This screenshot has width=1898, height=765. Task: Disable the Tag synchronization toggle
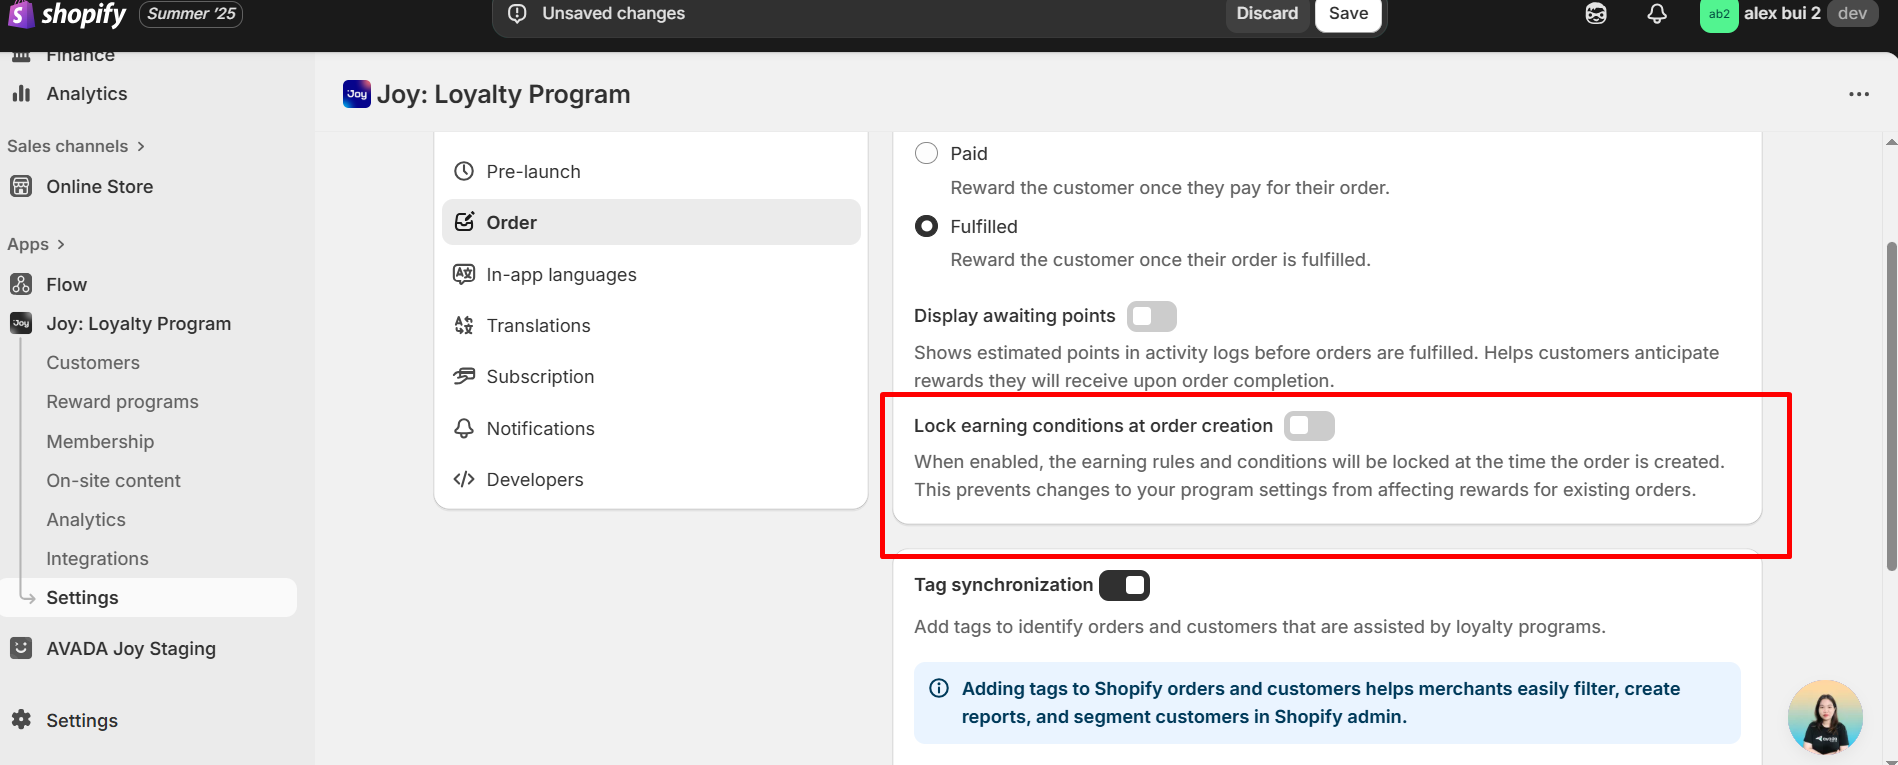click(1124, 585)
